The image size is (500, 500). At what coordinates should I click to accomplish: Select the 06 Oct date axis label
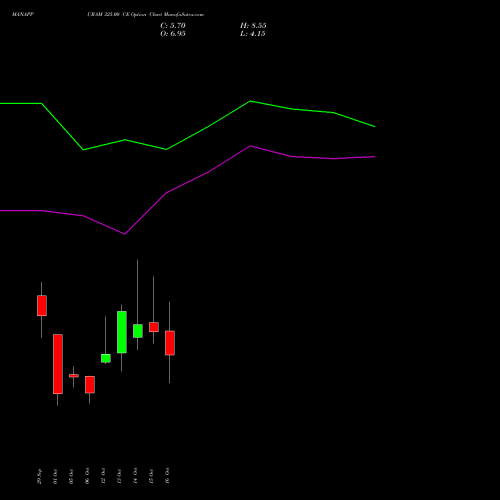tap(87, 476)
